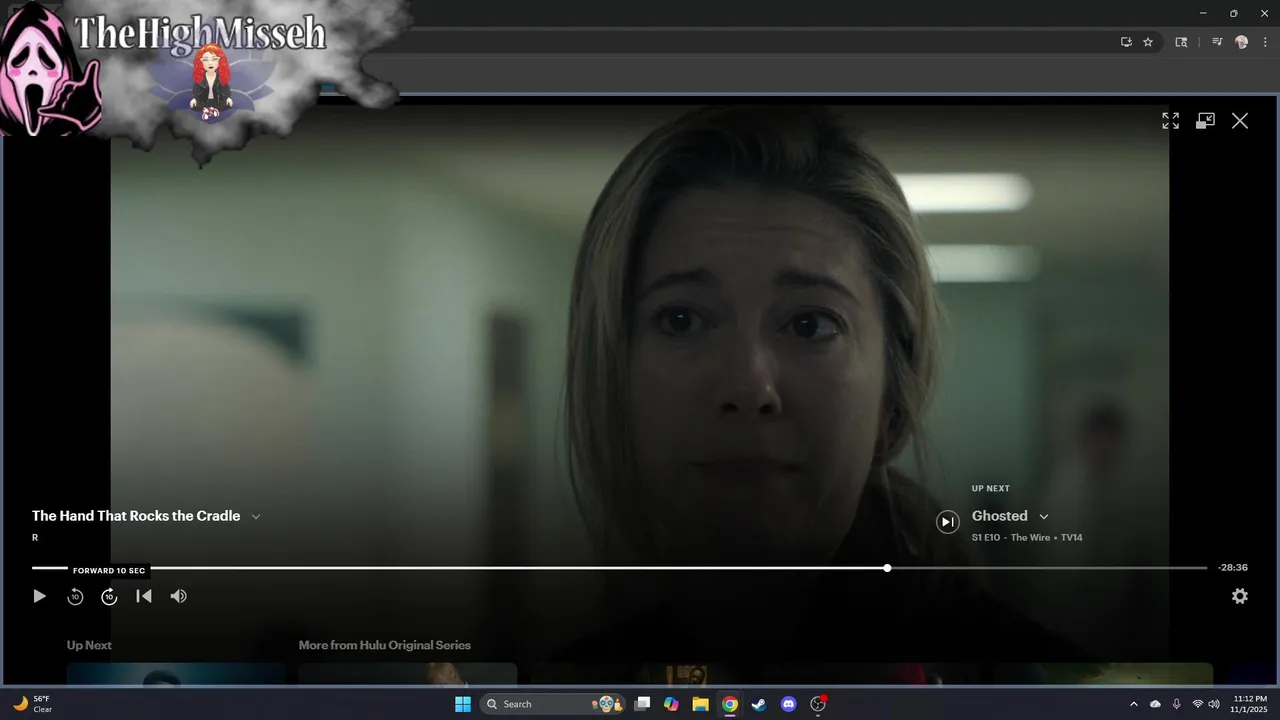Launch Copilot from the taskbar
Viewport: 1280px width, 720px height.
671,704
